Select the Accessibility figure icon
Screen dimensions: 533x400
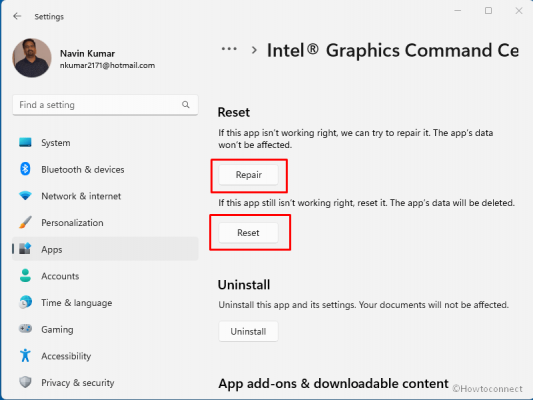(x=25, y=355)
